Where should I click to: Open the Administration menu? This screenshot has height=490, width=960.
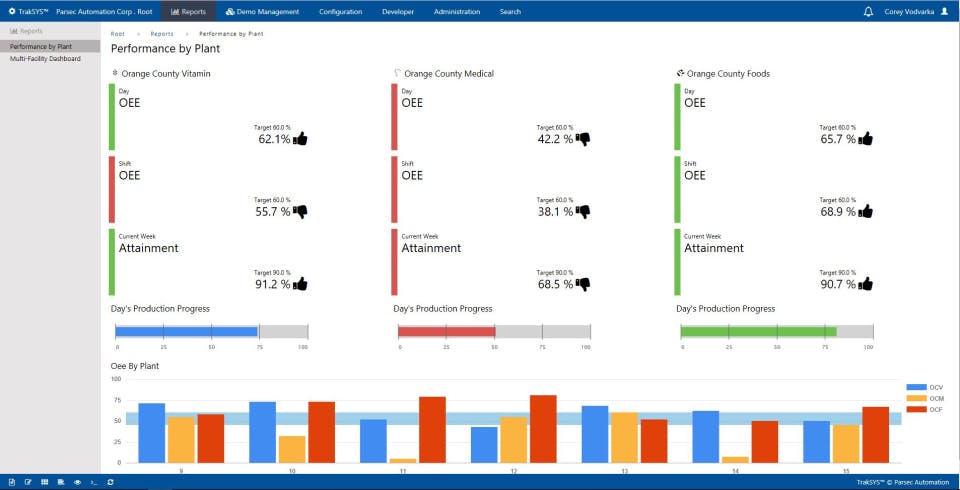click(x=457, y=12)
